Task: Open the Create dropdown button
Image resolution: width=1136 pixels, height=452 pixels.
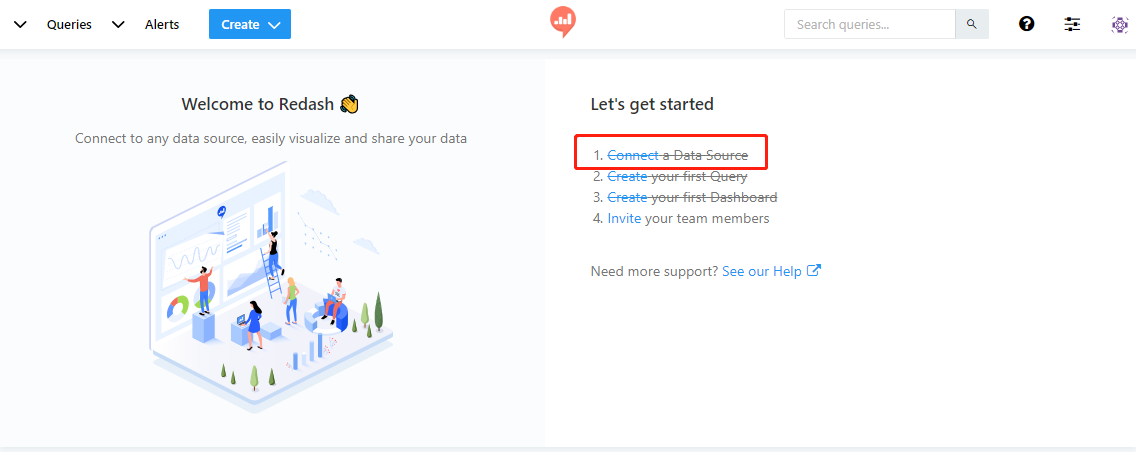Action: [249, 24]
